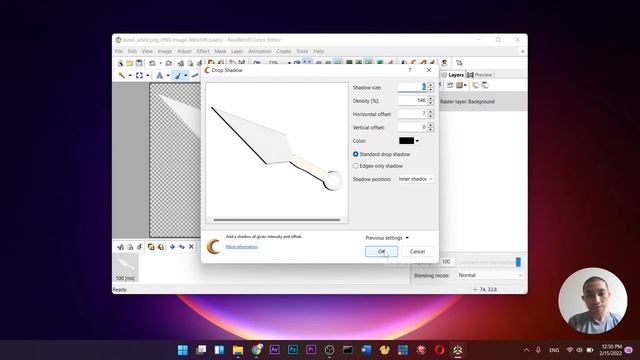Click OK in Drop Shadow dialog
Viewport: 640px width, 360px height.
tap(381, 251)
